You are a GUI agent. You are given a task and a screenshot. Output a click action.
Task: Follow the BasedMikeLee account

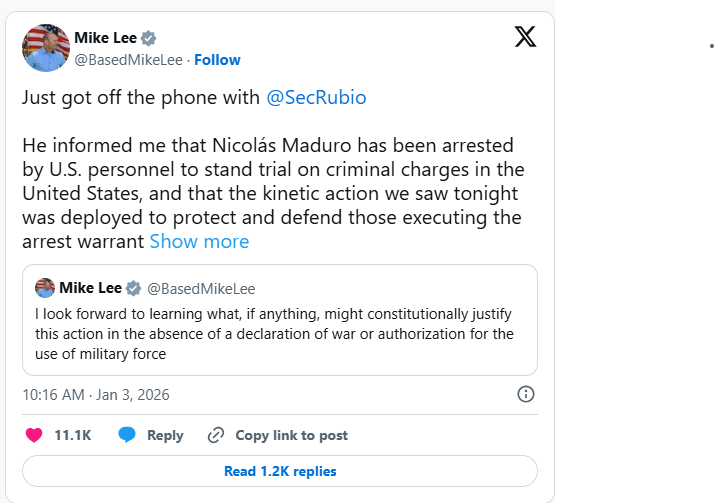217,60
